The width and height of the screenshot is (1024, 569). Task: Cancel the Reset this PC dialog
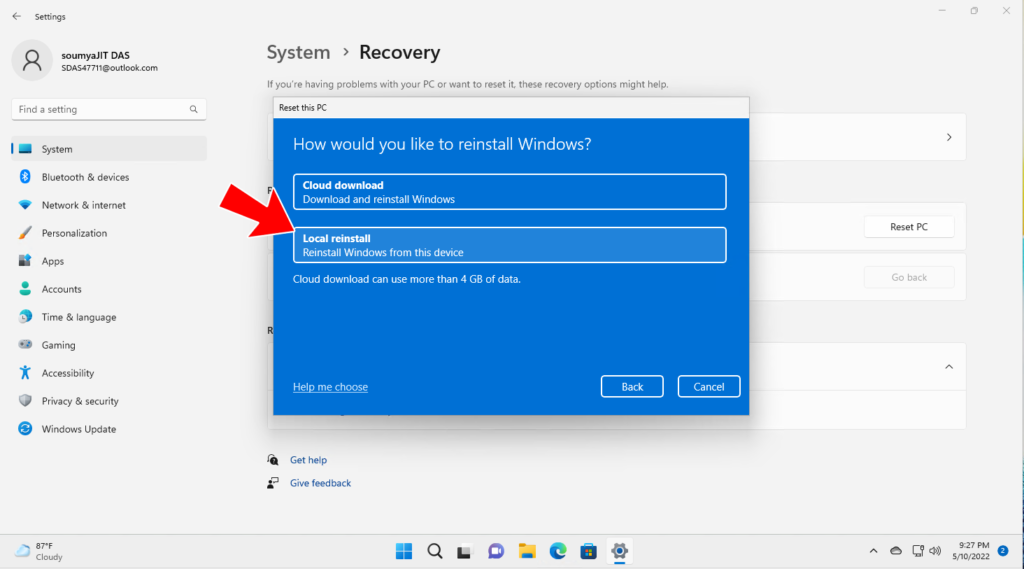709,386
